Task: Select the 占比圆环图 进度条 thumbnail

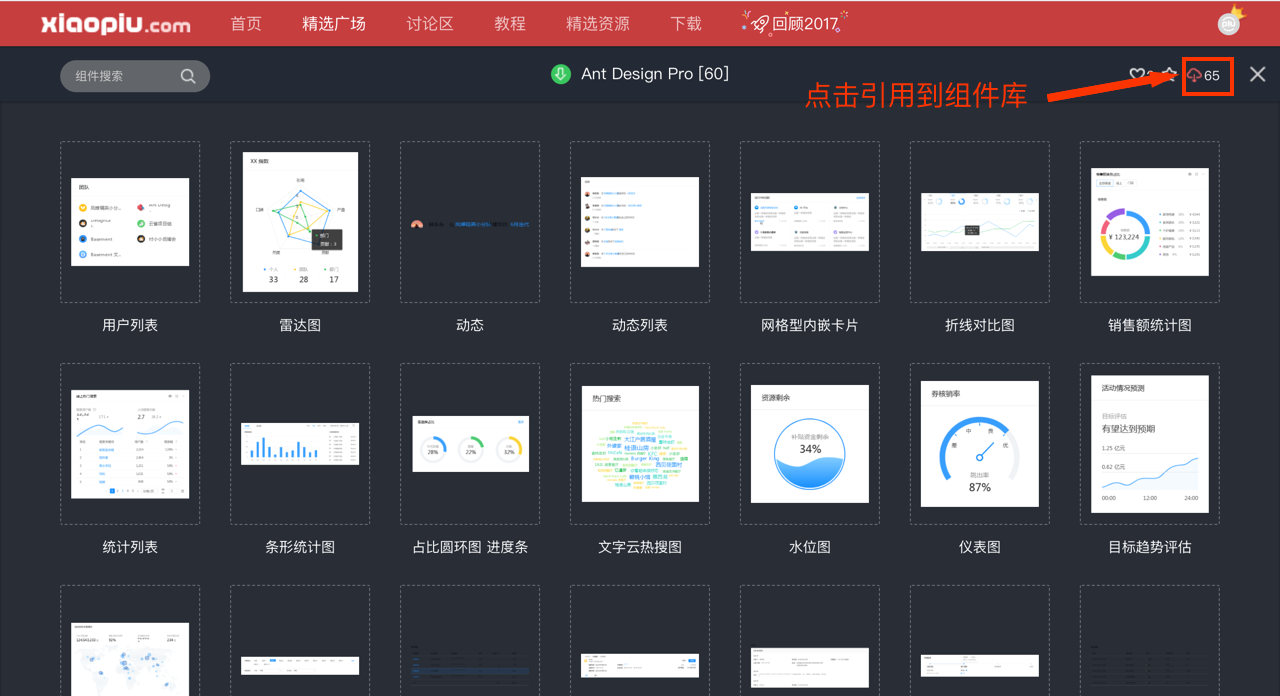Action: [x=470, y=444]
